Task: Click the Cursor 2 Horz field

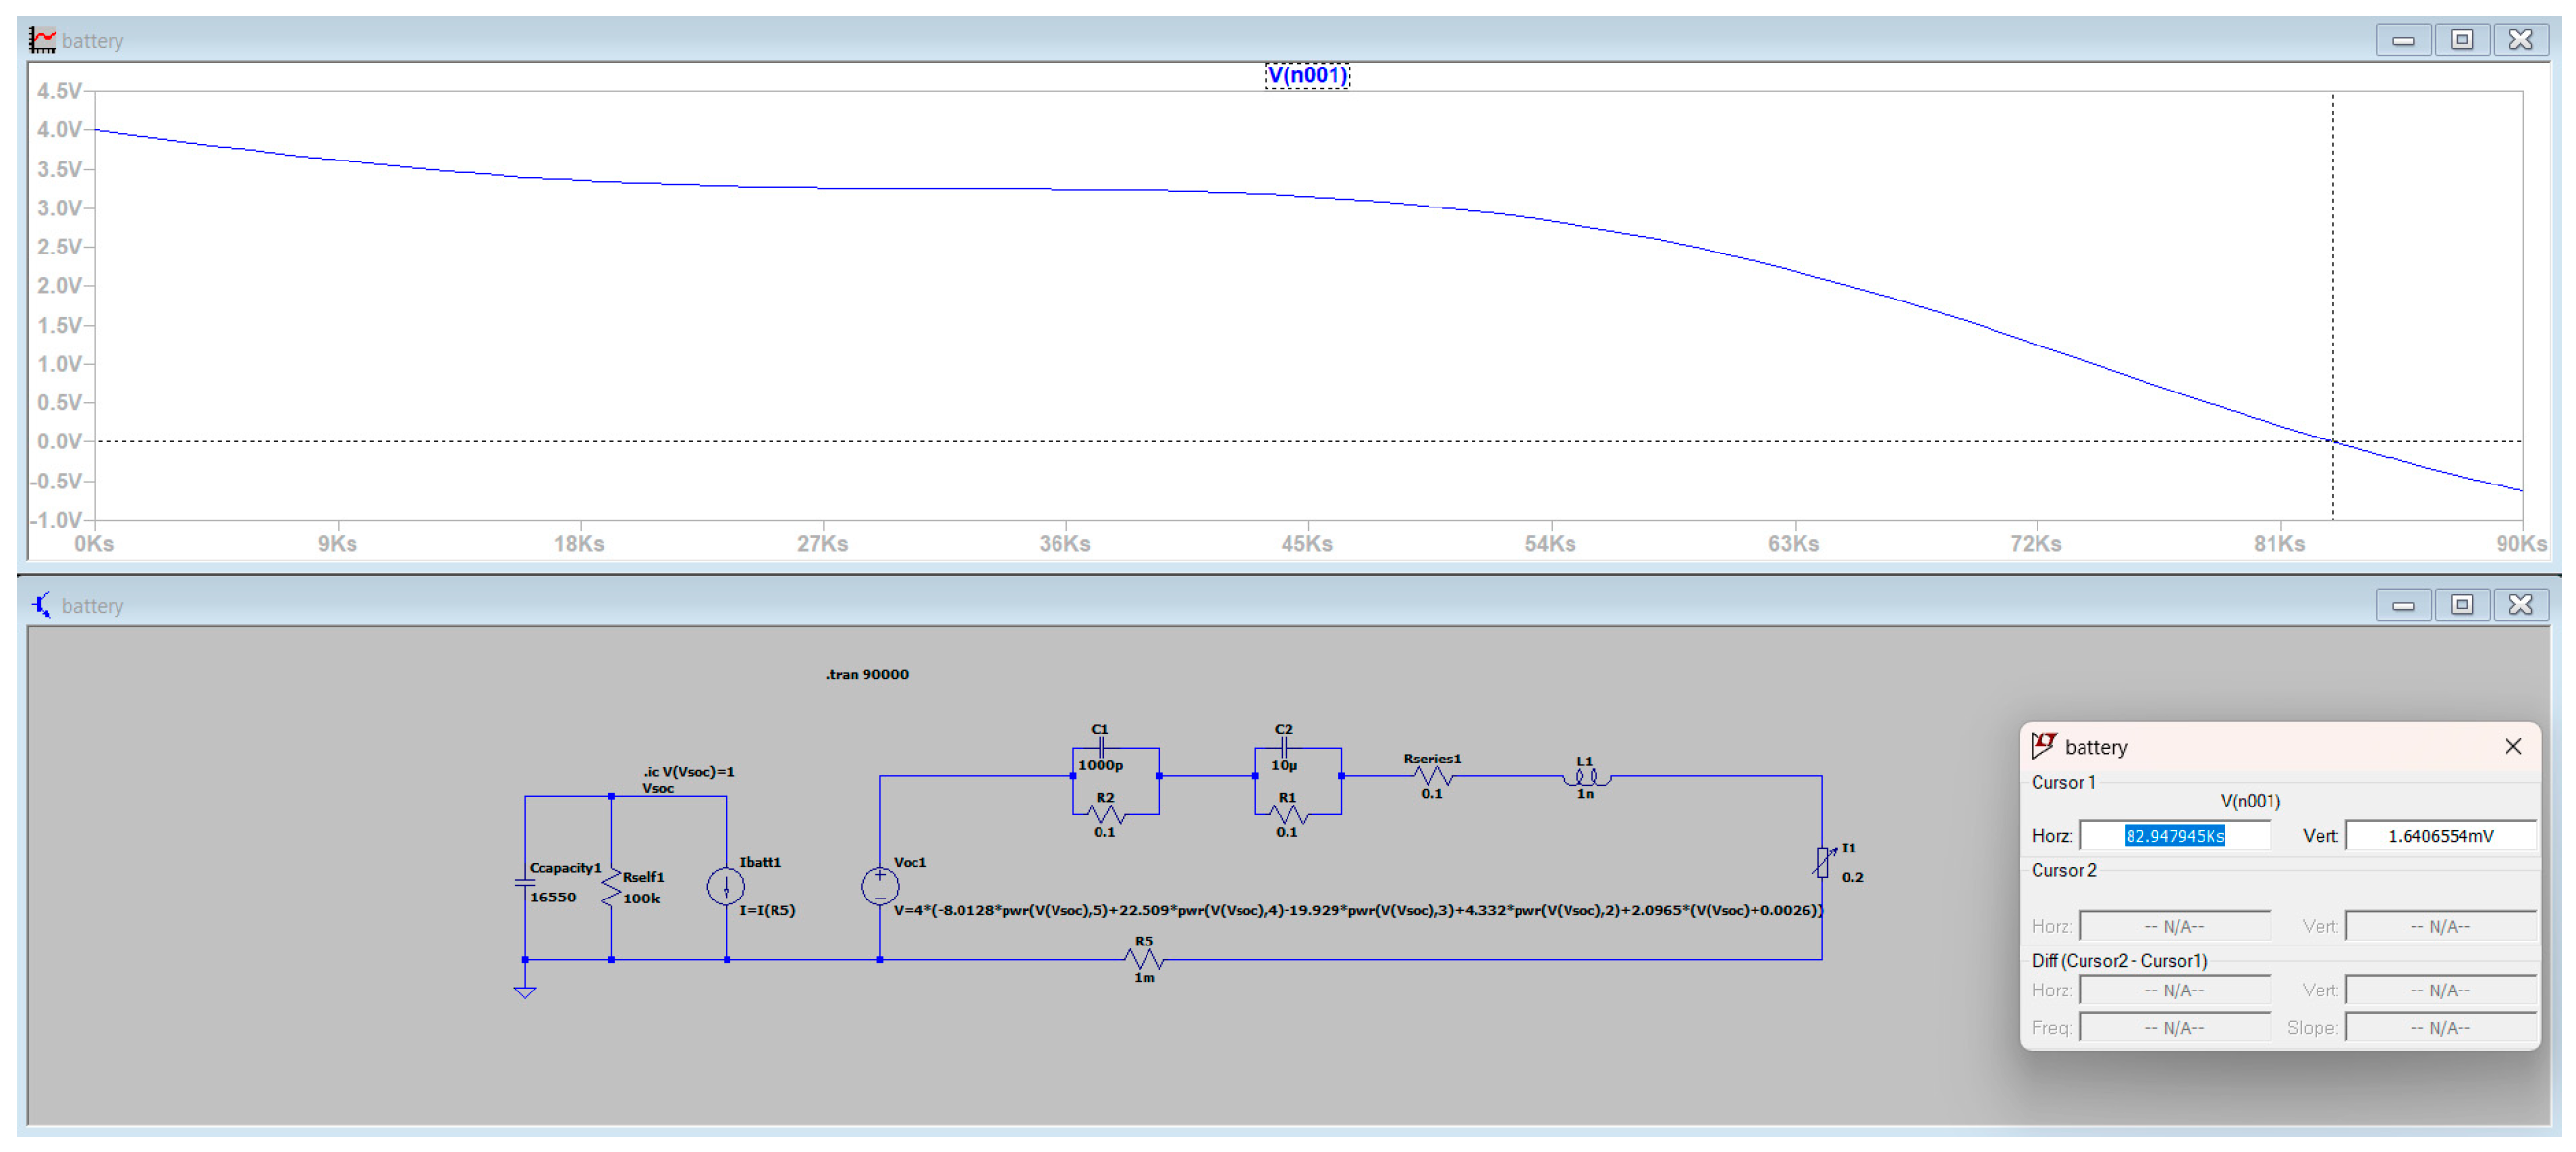Action: pyautogui.click(x=2173, y=927)
